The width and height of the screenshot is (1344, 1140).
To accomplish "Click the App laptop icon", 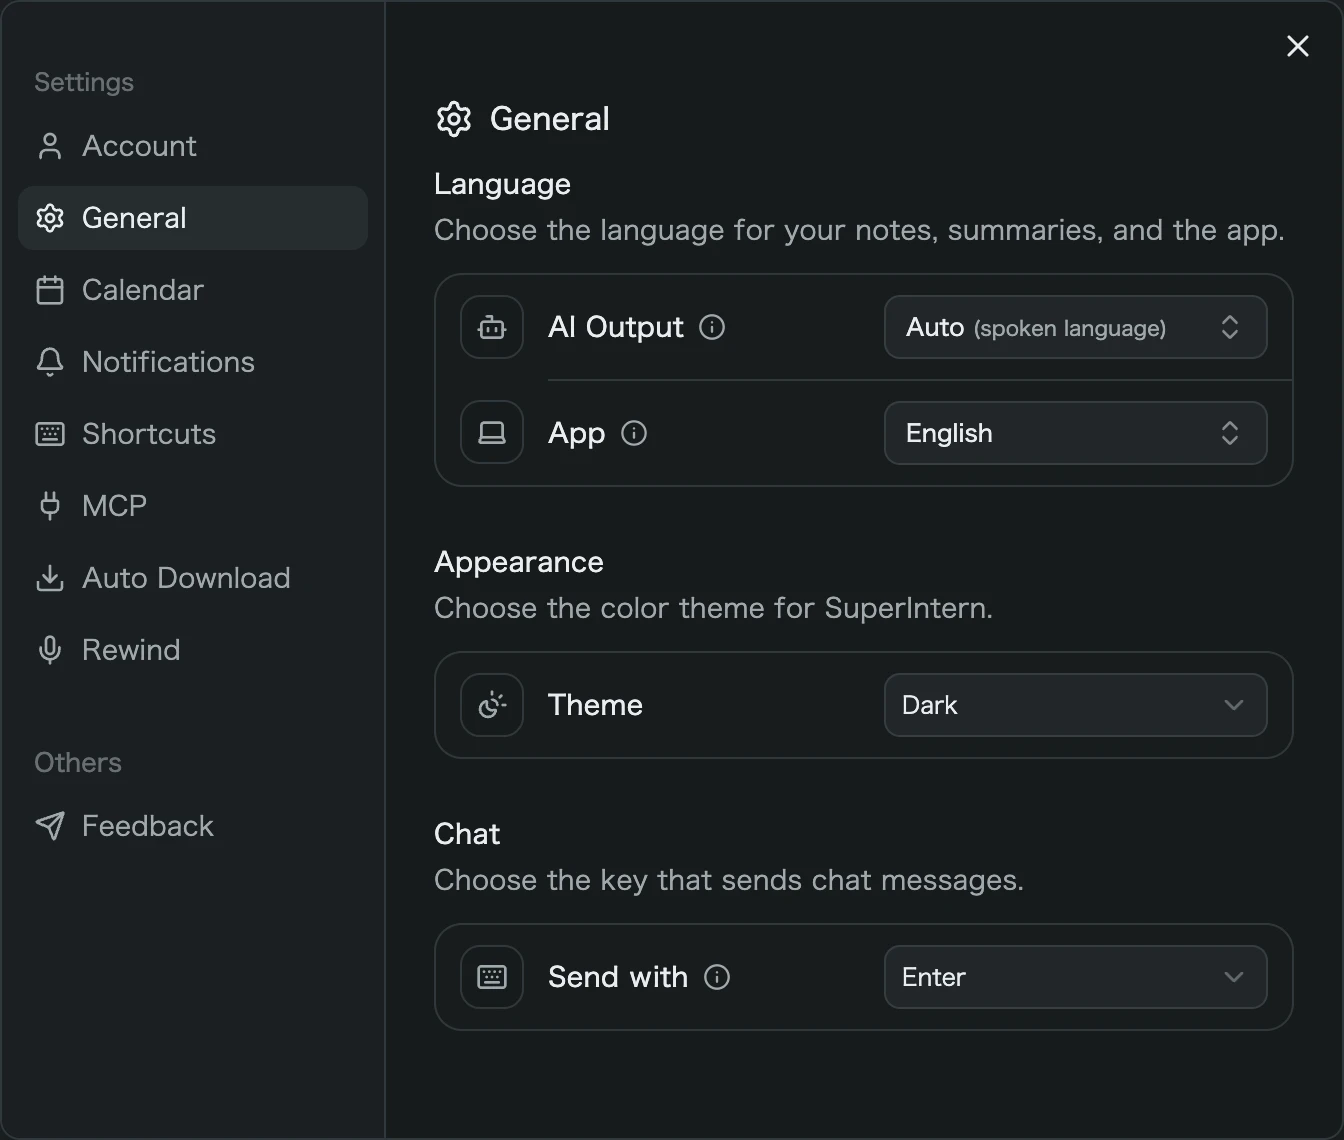I will (492, 433).
